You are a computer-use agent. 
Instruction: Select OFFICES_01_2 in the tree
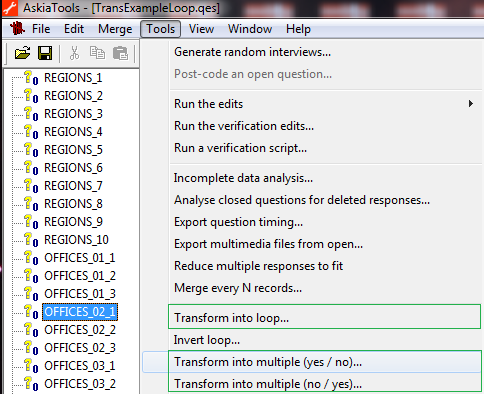click(80, 276)
